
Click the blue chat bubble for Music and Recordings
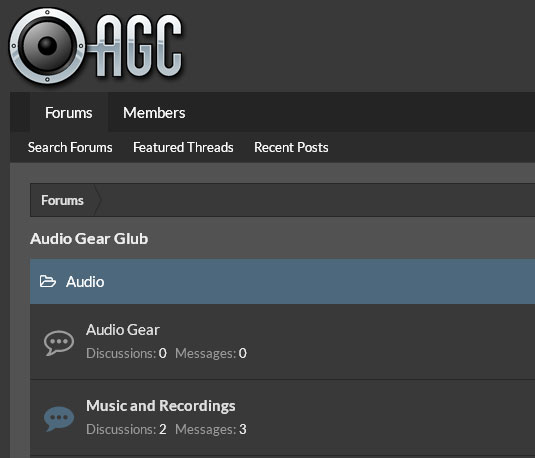coord(59,418)
